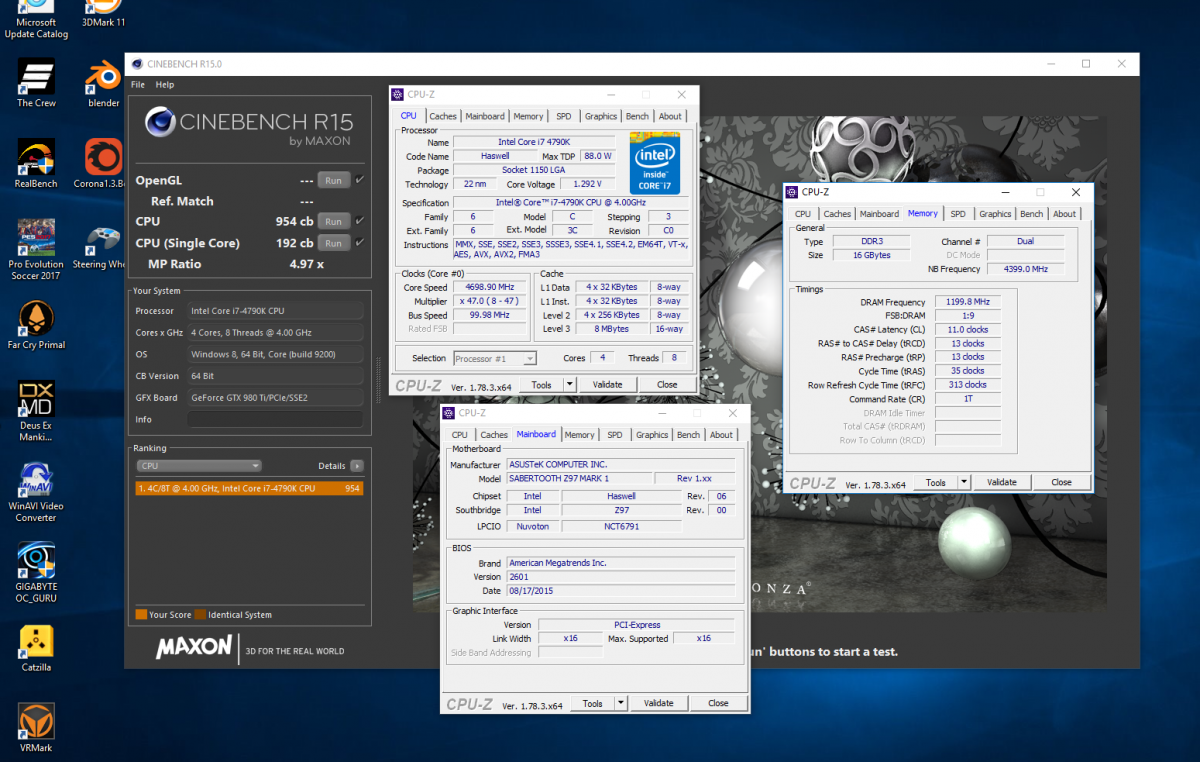Launch the blender desktop icon
Image resolution: width=1200 pixels, height=762 pixels.
103,83
